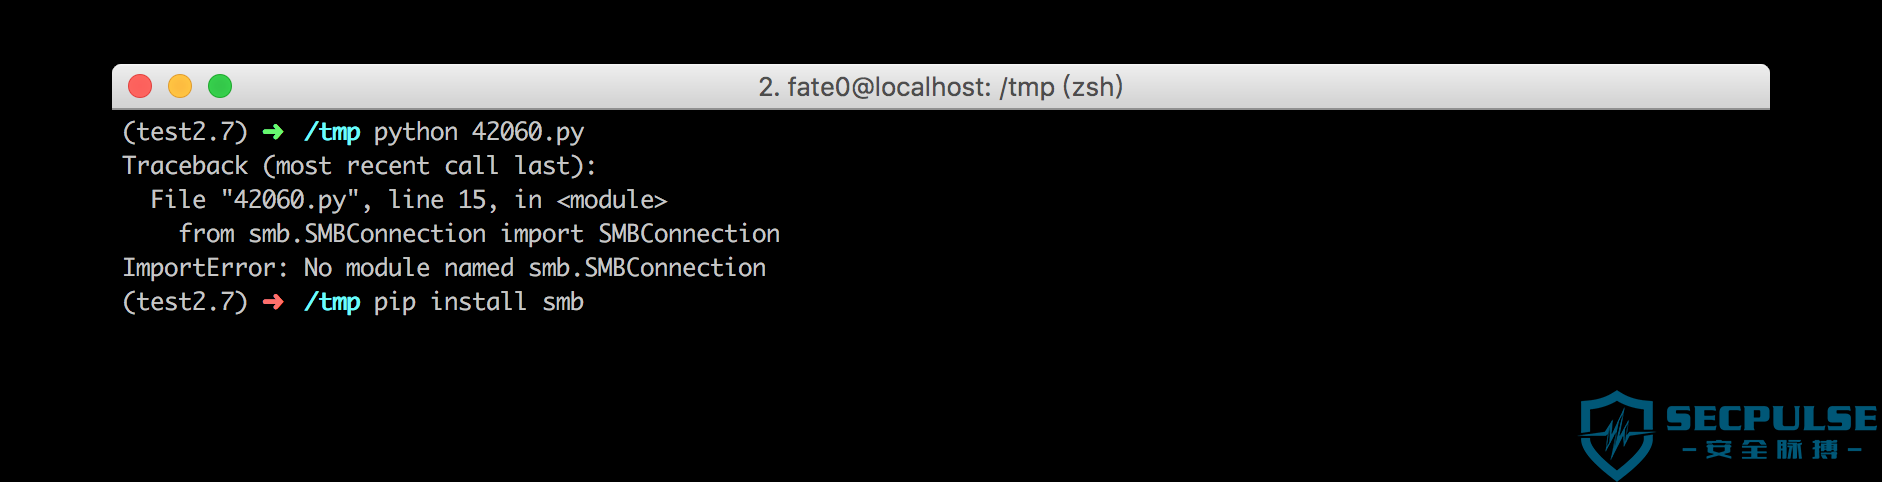Screen dimensions: 1882x482
Task: Click the pip install smb command
Action: pyautogui.click(x=479, y=302)
